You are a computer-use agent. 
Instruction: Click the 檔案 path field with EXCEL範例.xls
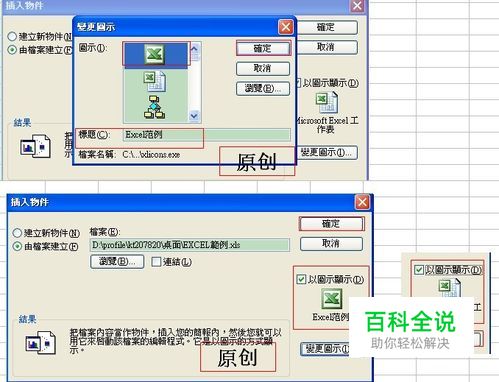[x=190, y=245]
